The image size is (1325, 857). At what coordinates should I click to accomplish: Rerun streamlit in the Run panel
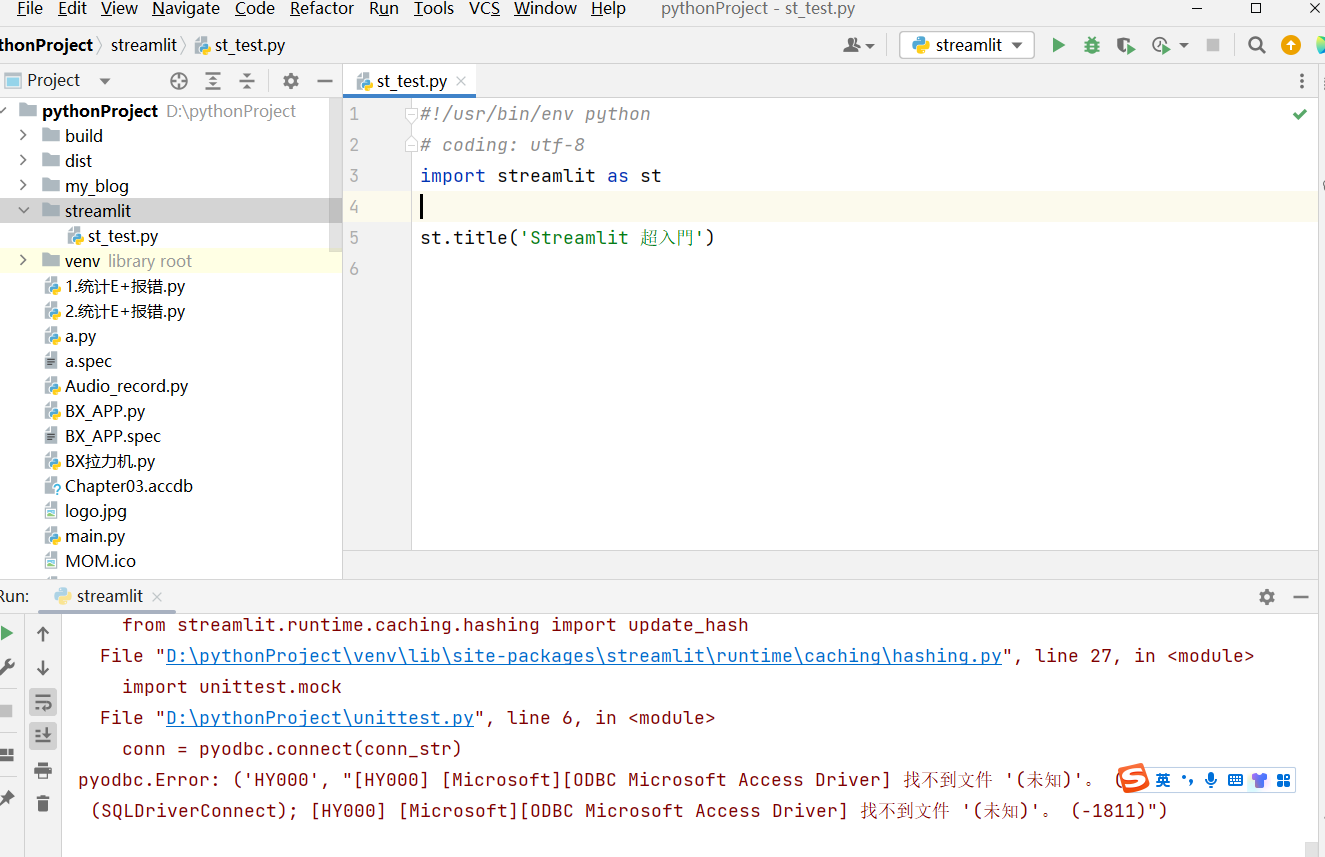pos(7,633)
